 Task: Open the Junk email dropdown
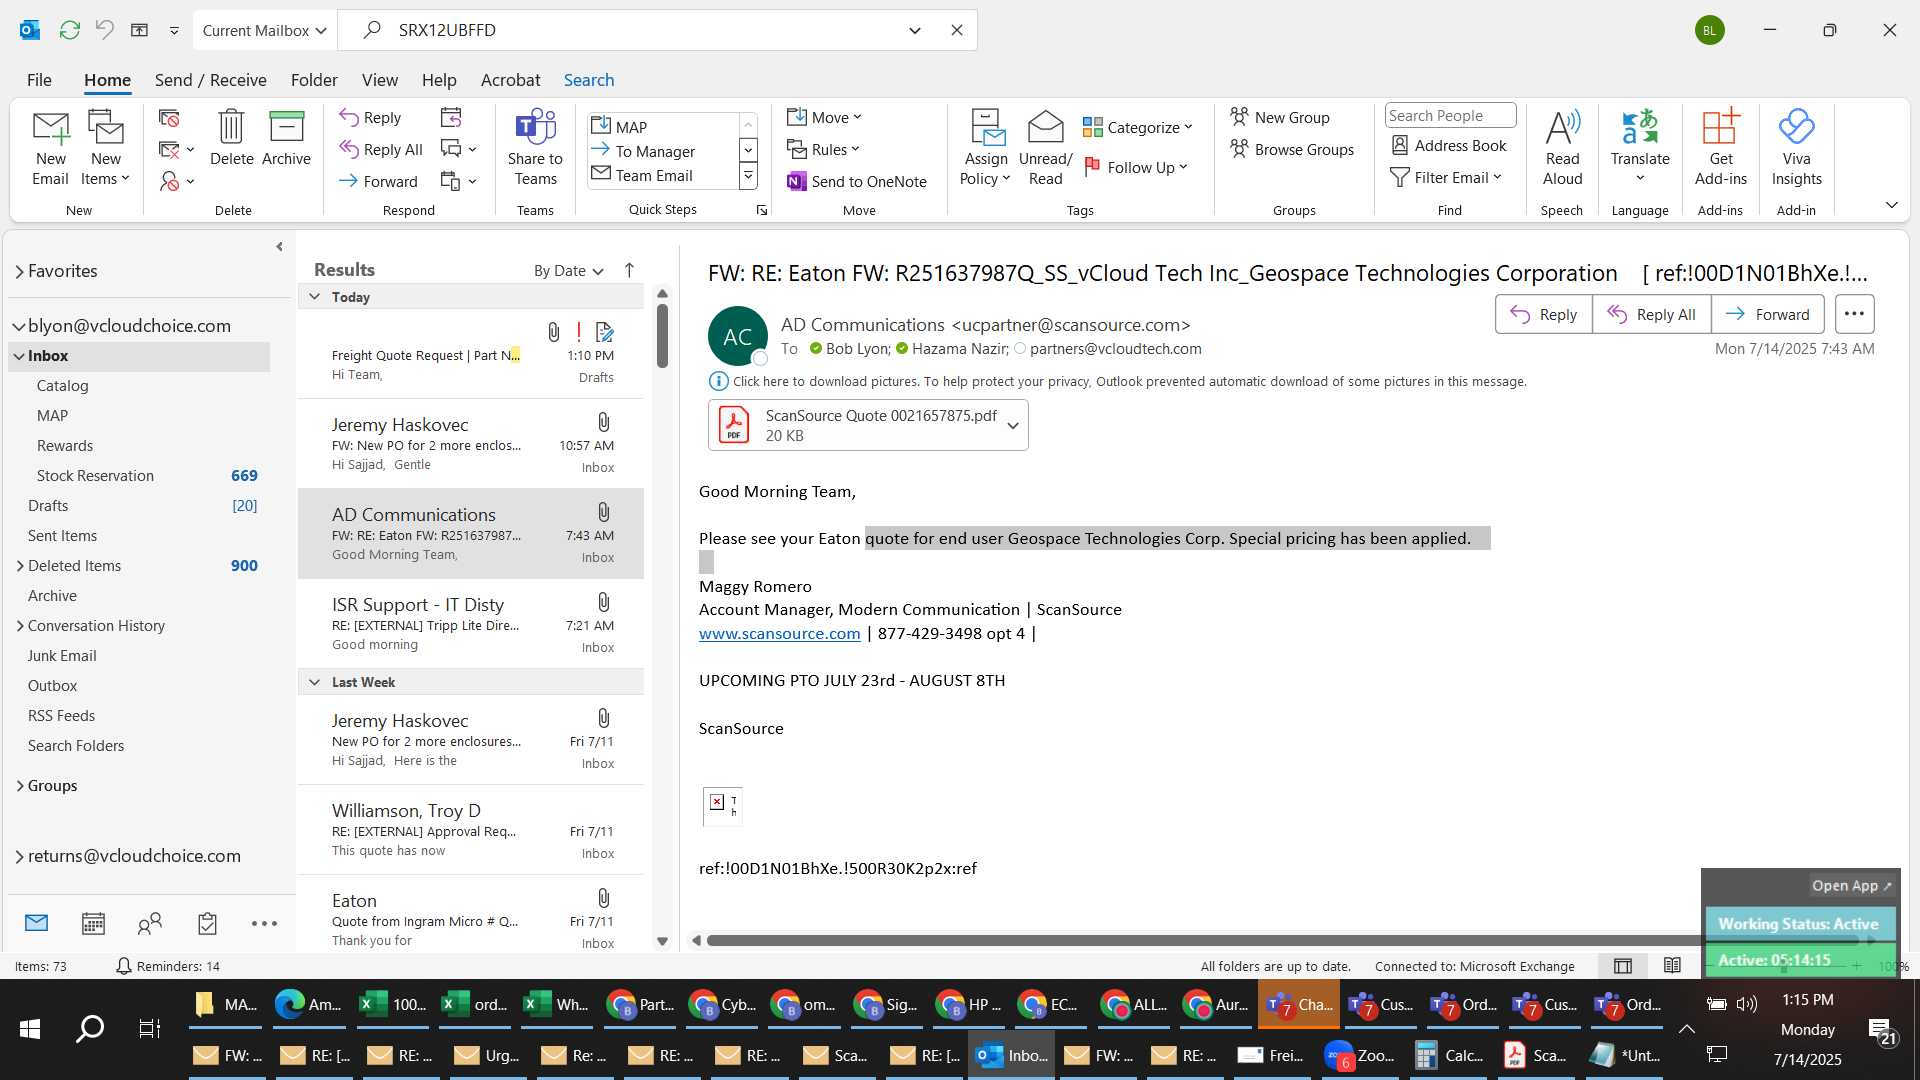coord(177,181)
